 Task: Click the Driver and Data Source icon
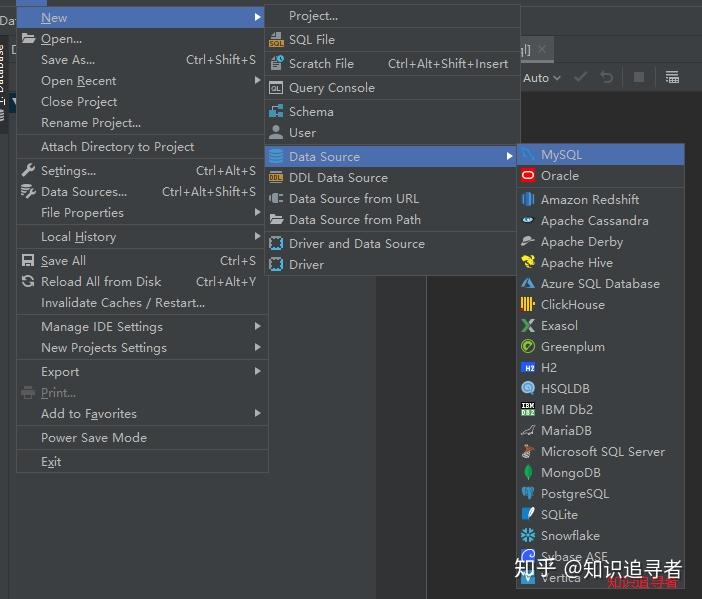(276, 244)
